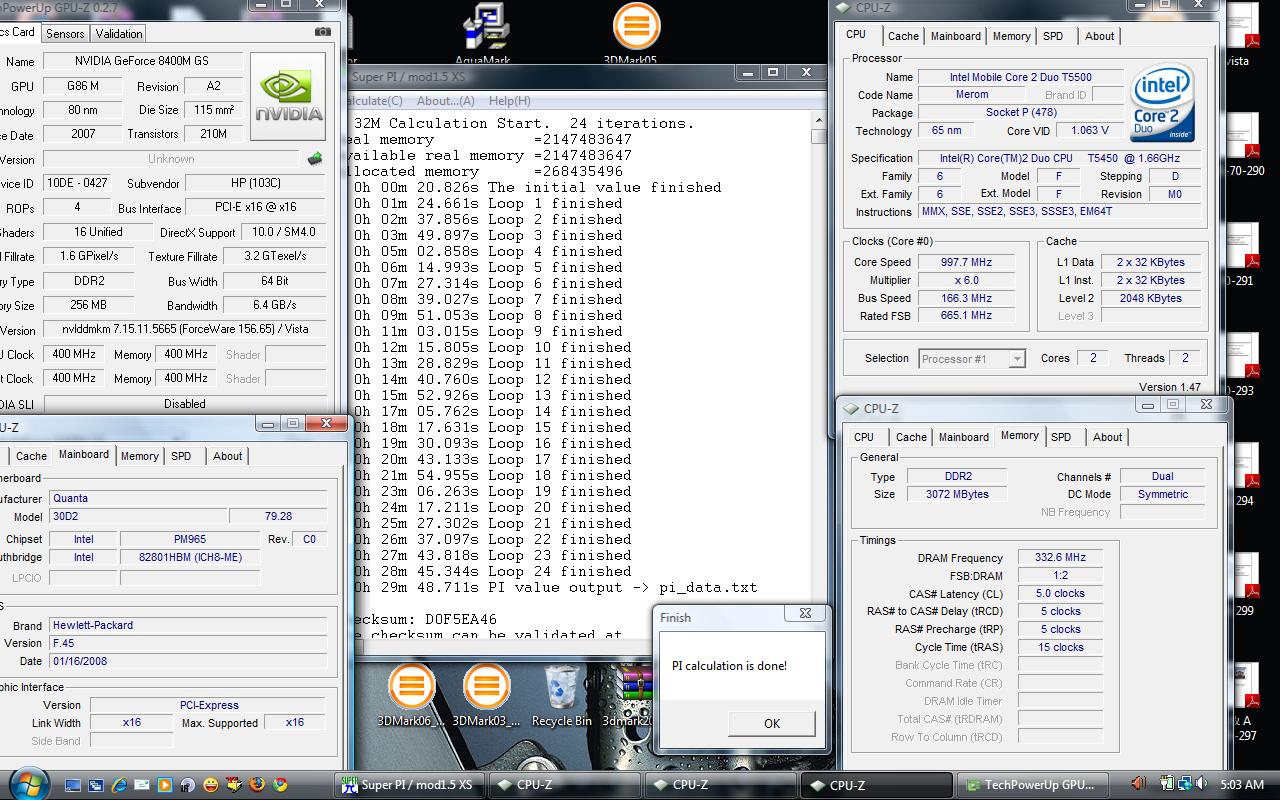This screenshot has width=1280, height=800.
Task: Open Cache tab in top CPU-Z window
Action: (x=903, y=36)
